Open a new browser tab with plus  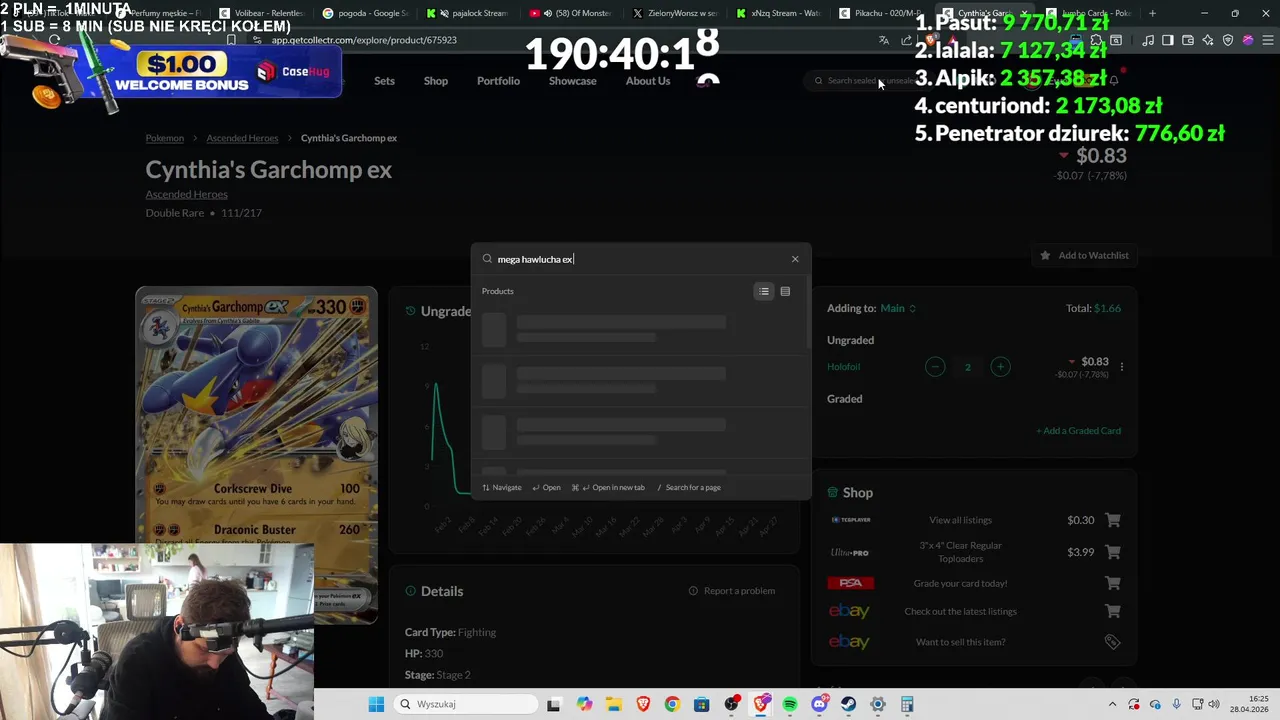[1152, 13]
